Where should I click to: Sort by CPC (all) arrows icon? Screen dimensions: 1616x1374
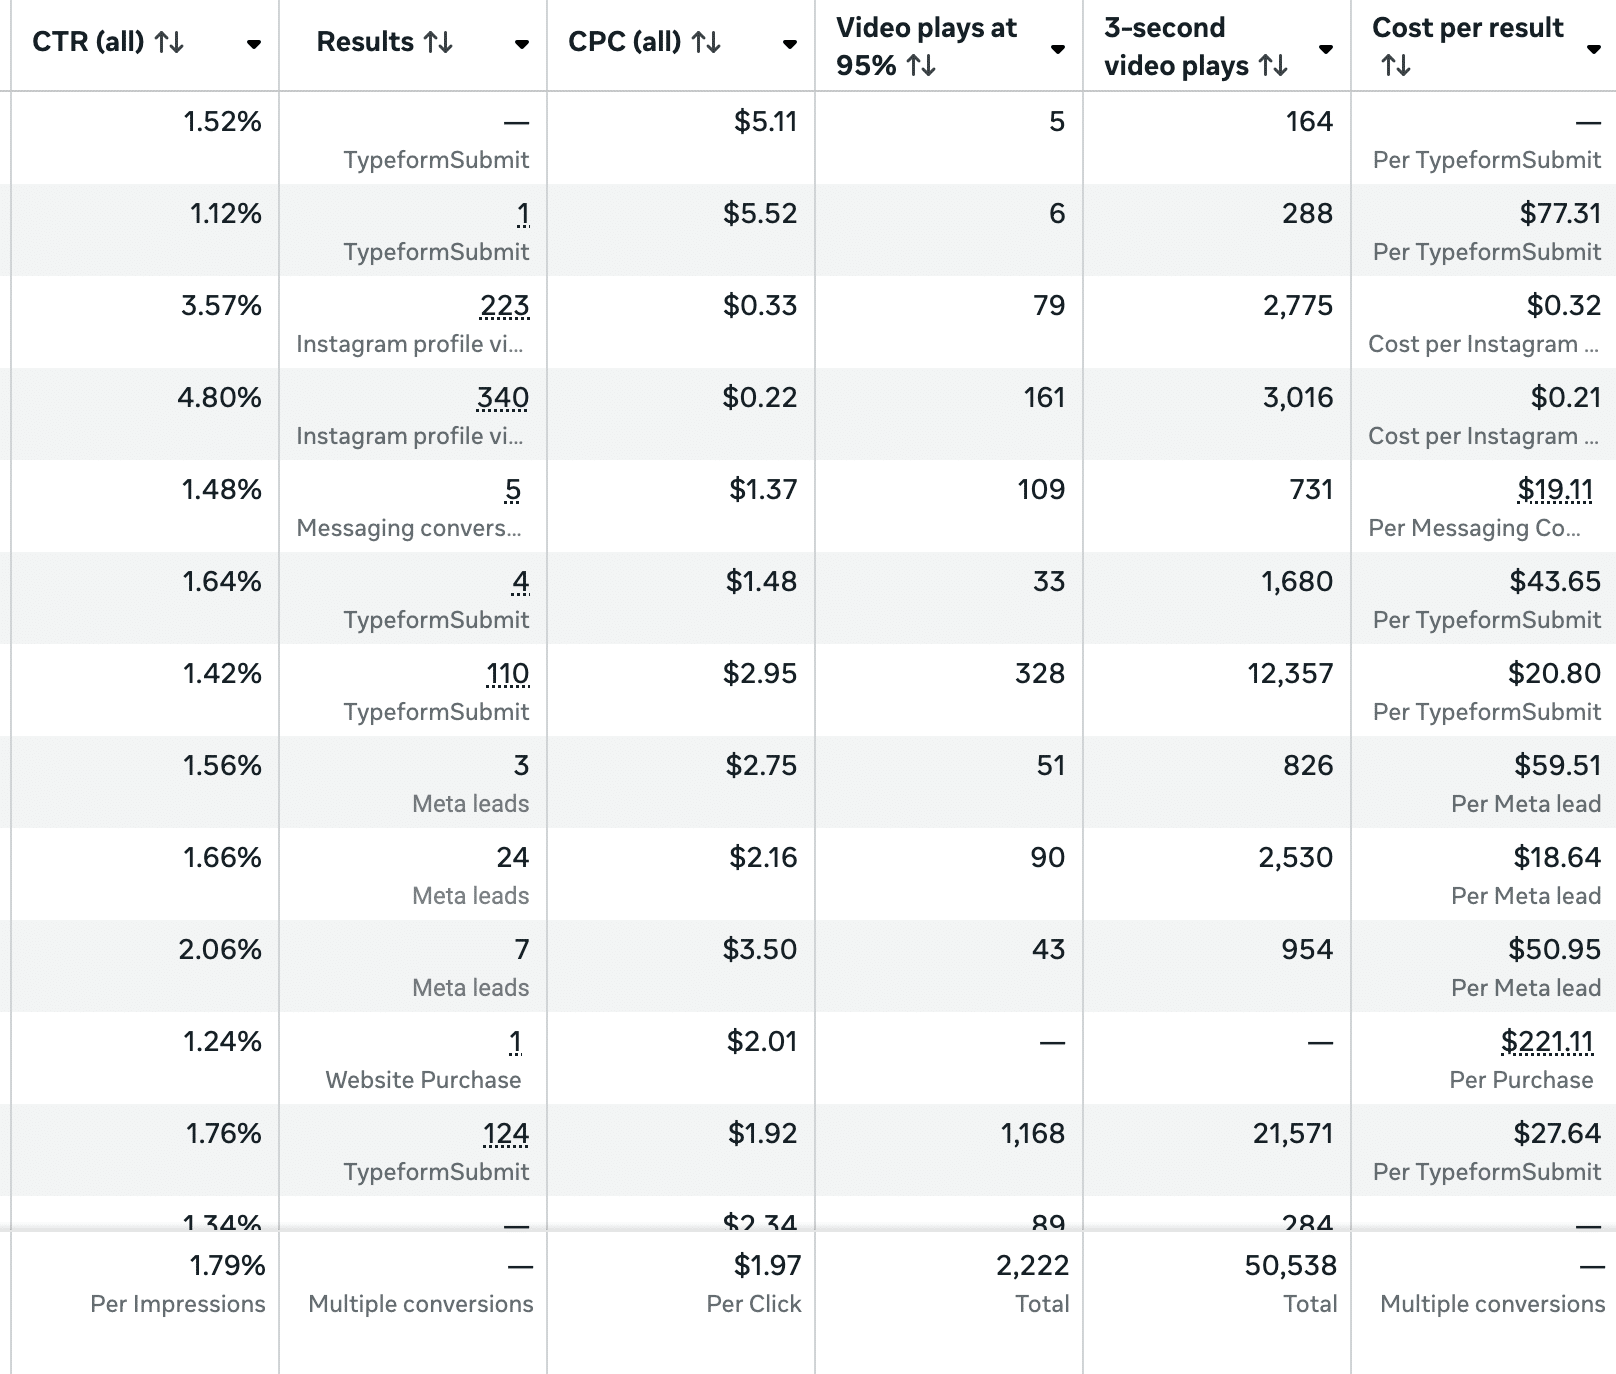[706, 42]
